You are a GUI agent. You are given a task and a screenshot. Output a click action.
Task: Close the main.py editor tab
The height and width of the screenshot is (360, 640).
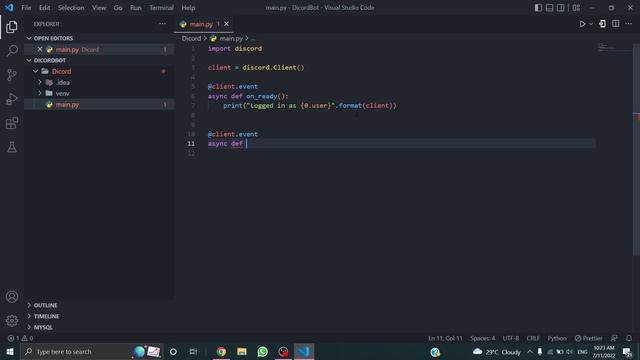click(x=227, y=24)
